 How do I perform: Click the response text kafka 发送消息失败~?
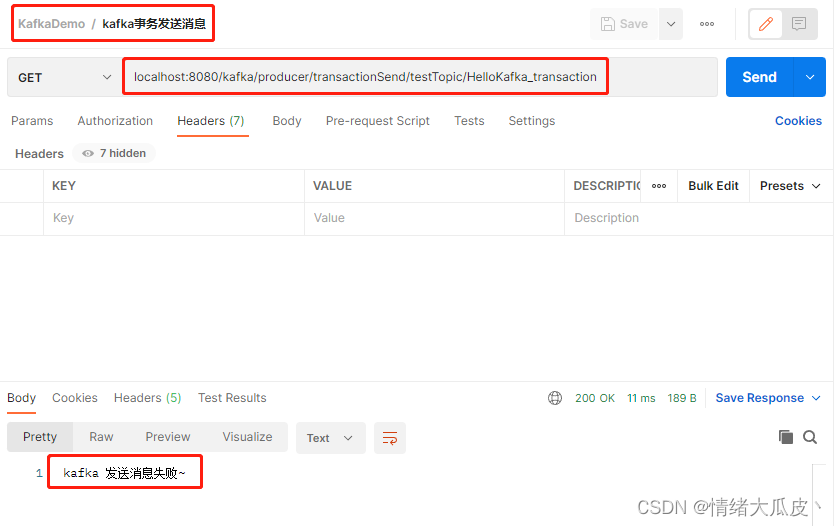pyautogui.click(x=124, y=473)
